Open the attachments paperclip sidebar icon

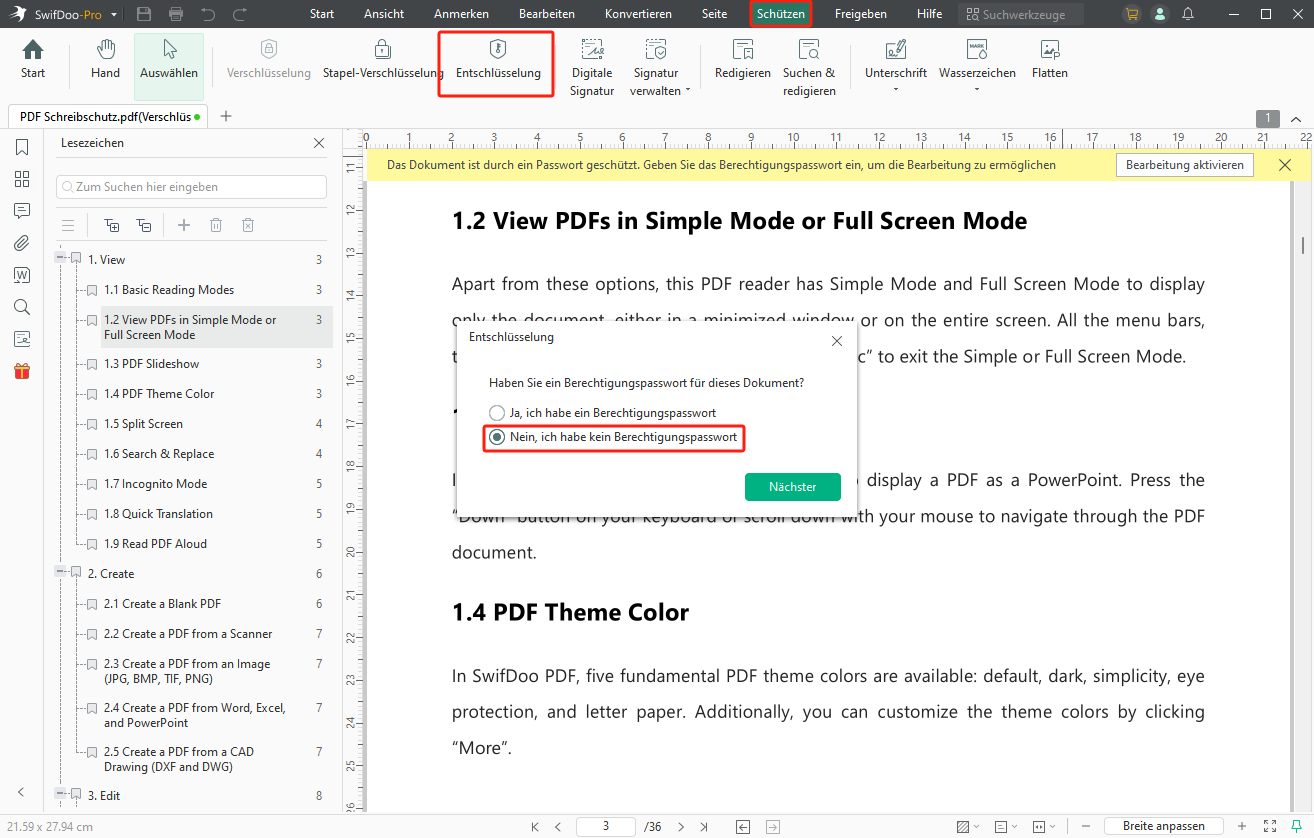[22, 243]
